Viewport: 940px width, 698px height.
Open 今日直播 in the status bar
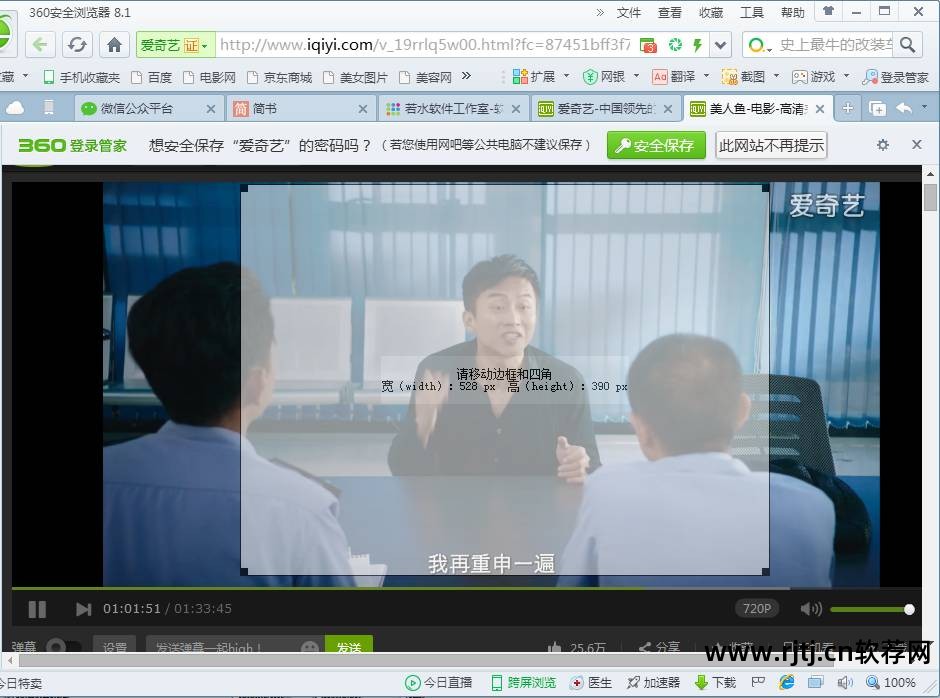[x=438, y=682]
